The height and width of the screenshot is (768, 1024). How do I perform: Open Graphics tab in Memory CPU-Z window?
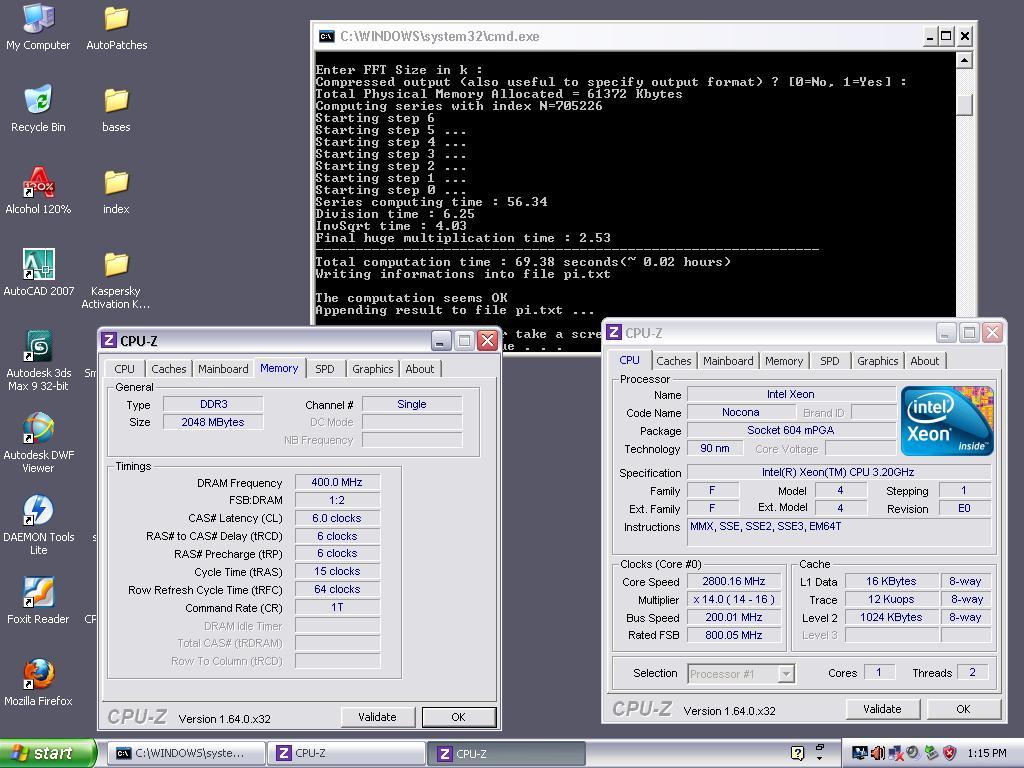click(373, 369)
